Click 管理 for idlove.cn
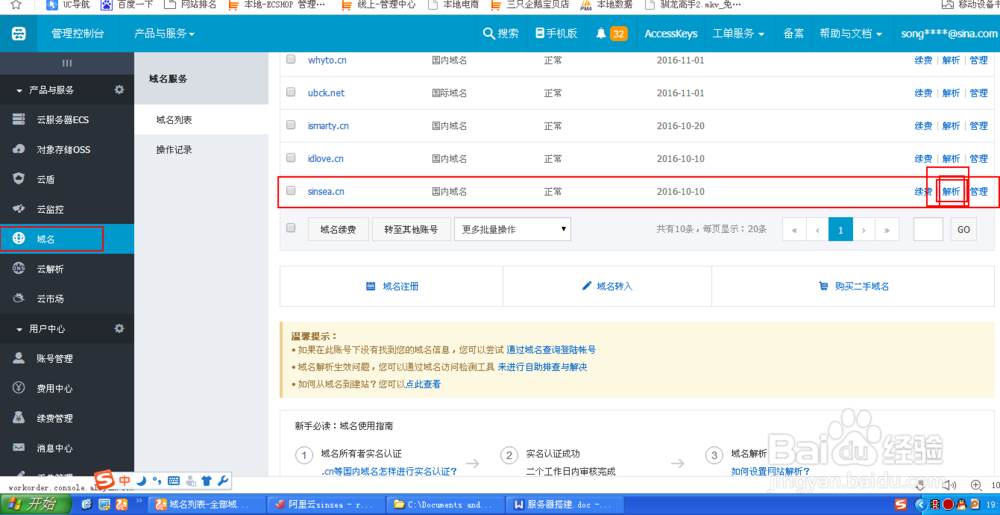The height and width of the screenshot is (515, 1000). coord(978,158)
